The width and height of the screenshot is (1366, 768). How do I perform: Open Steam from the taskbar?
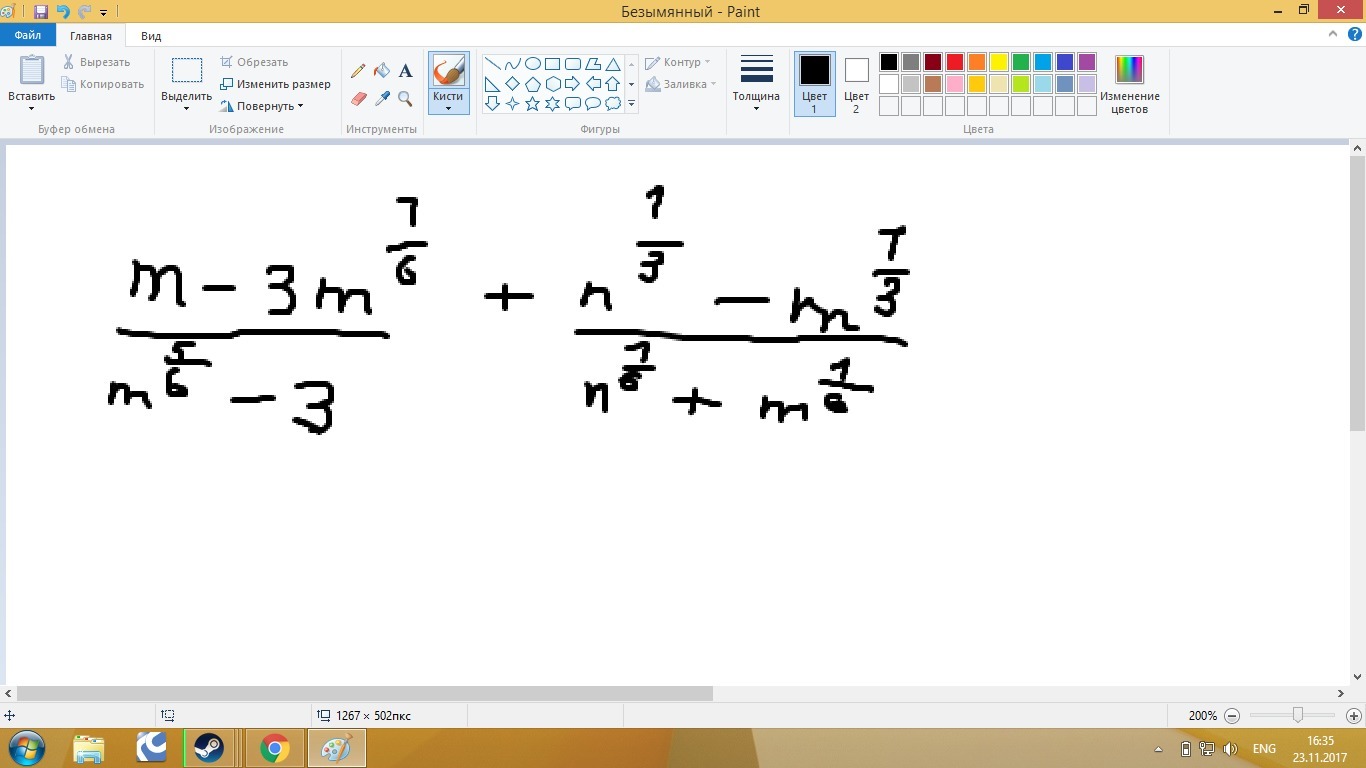point(209,748)
